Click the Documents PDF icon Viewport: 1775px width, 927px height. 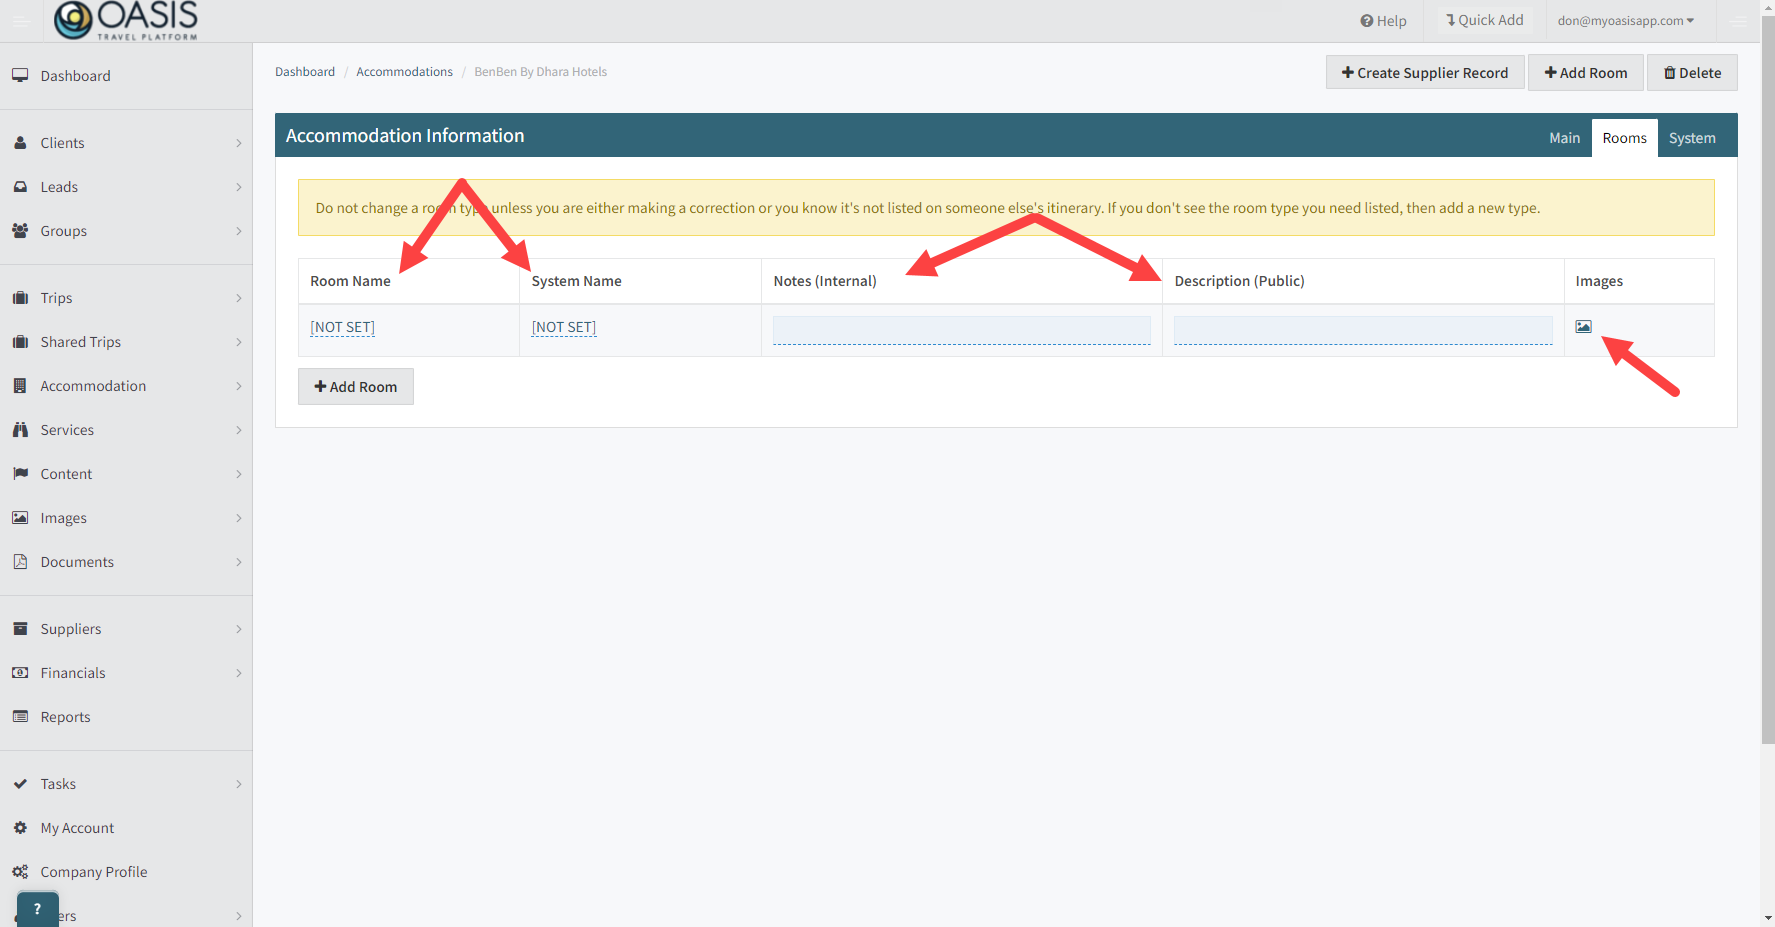coord(20,562)
